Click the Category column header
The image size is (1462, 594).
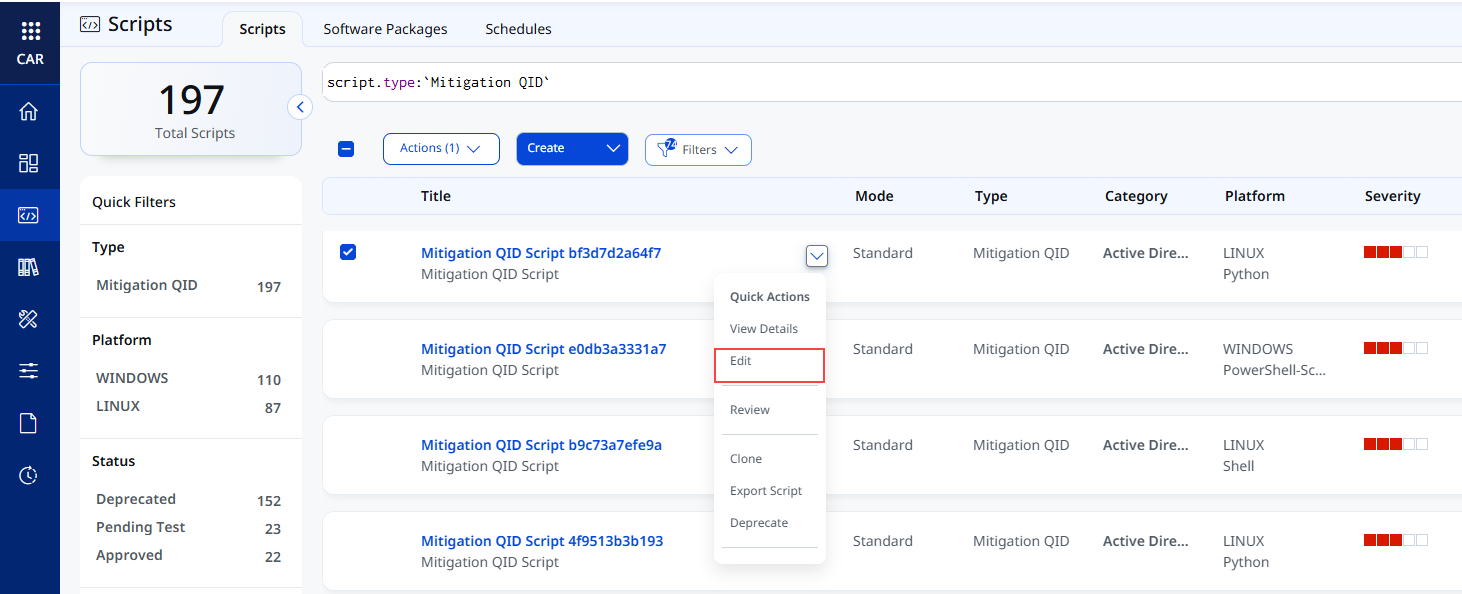click(x=1136, y=196)
